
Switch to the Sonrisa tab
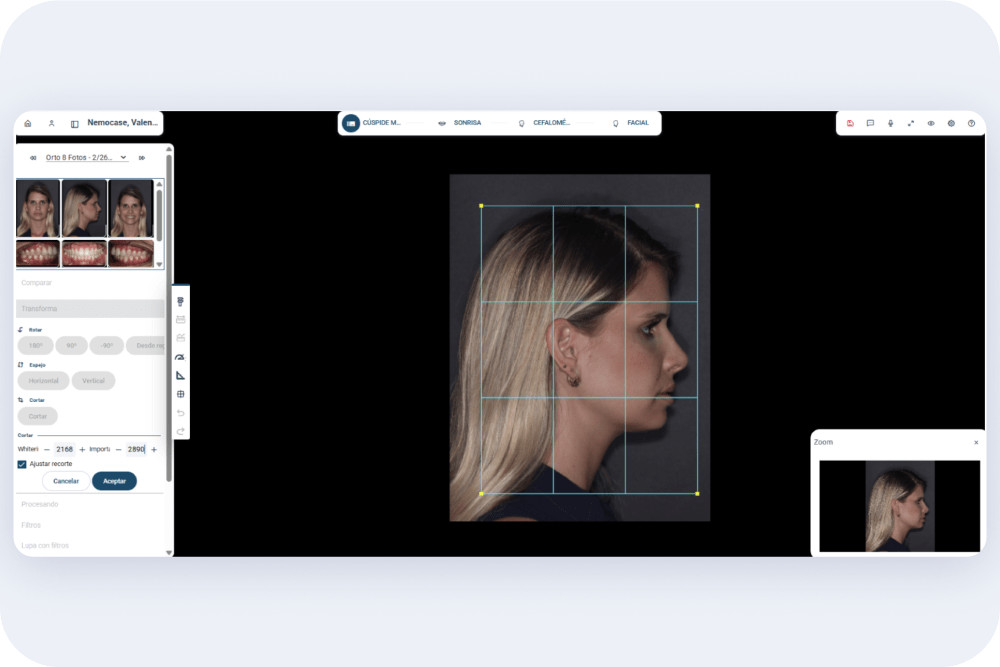point(460,123)
